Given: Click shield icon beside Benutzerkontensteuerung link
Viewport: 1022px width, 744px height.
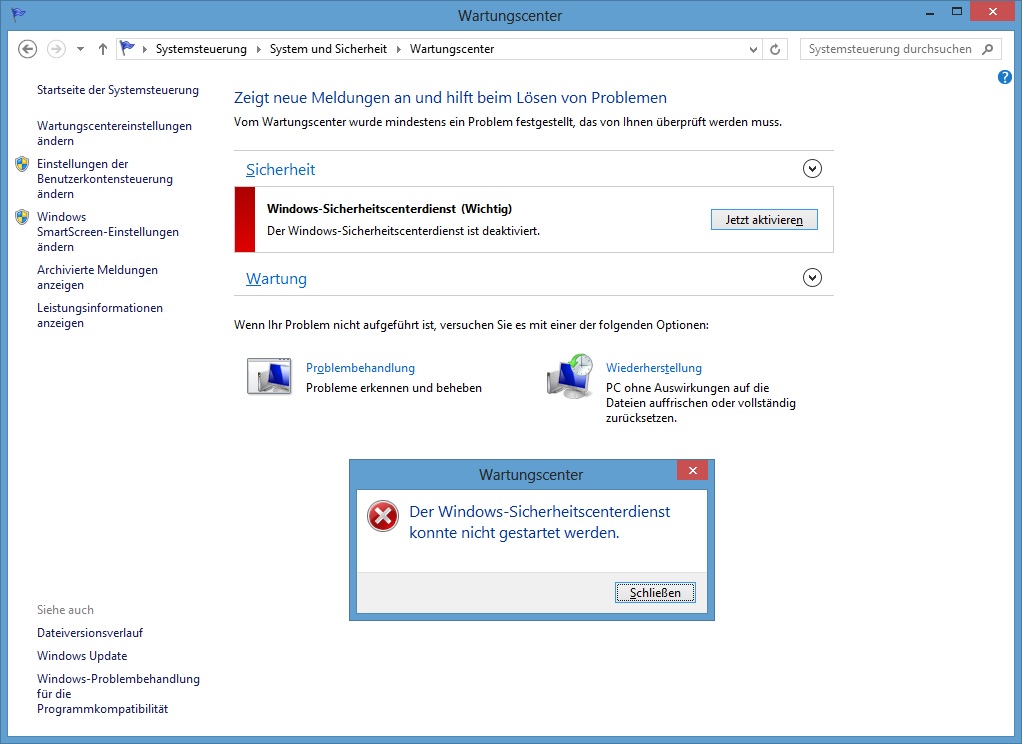Looking at the screenshot, I should coord(22,164).
